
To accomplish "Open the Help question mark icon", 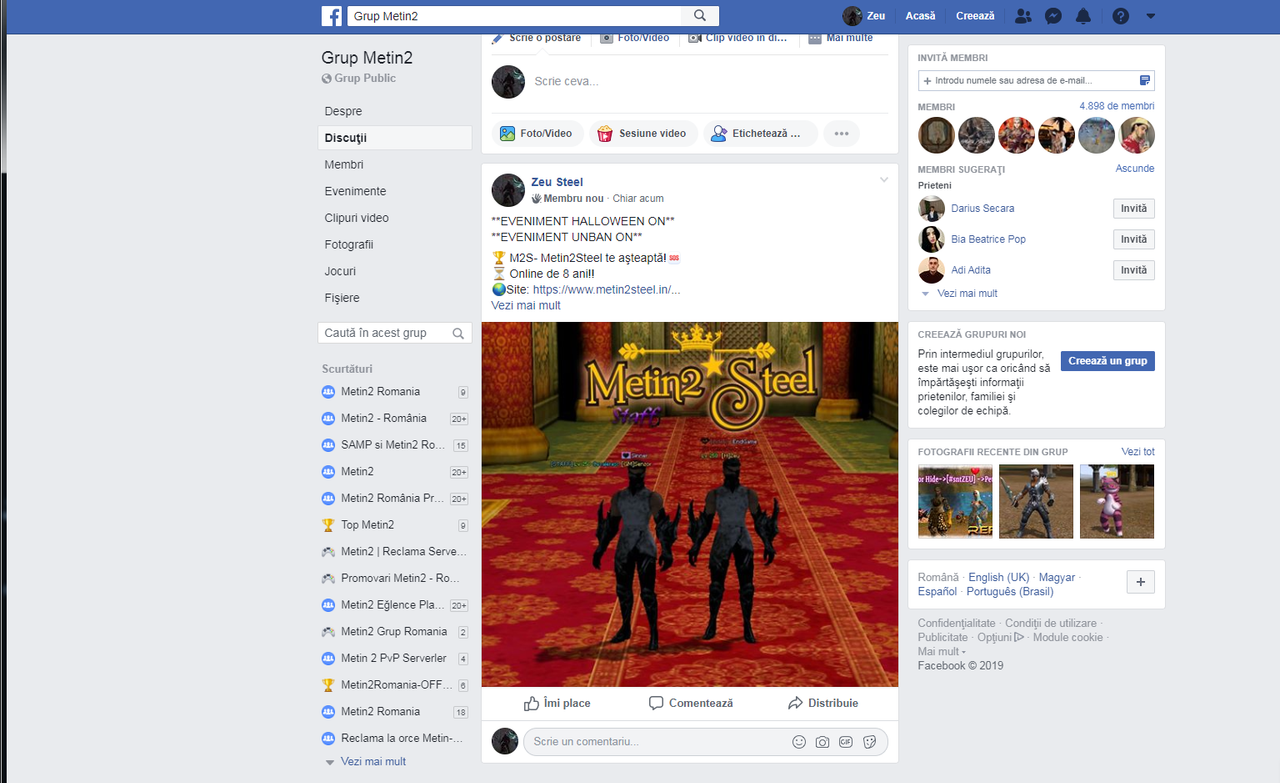I will click(1121, 16).
